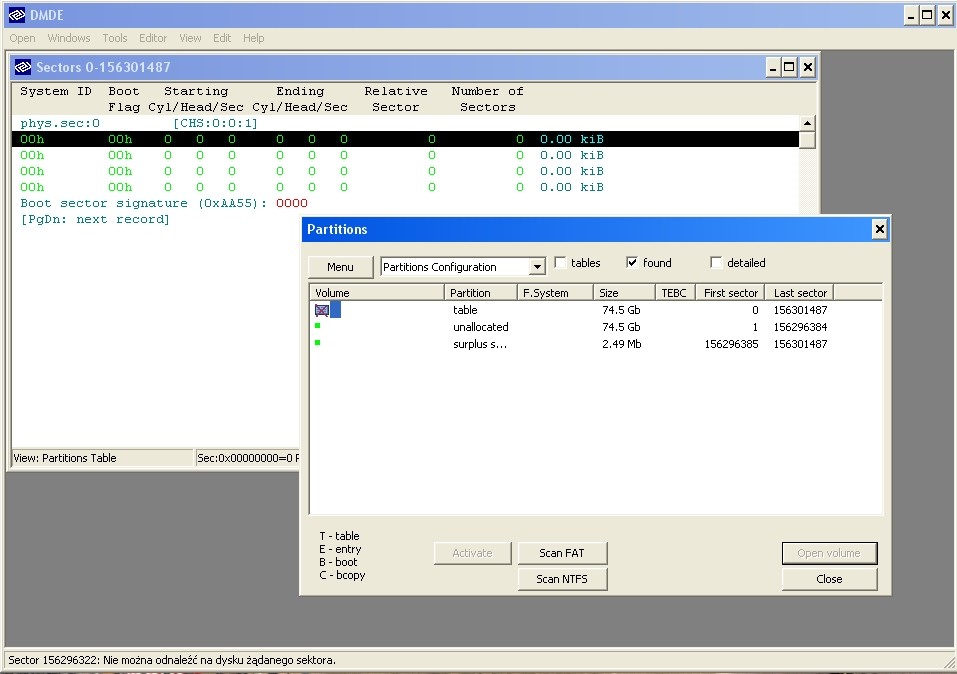Open the Tools menu
The image size is (957, 674).
pos(115,38)
